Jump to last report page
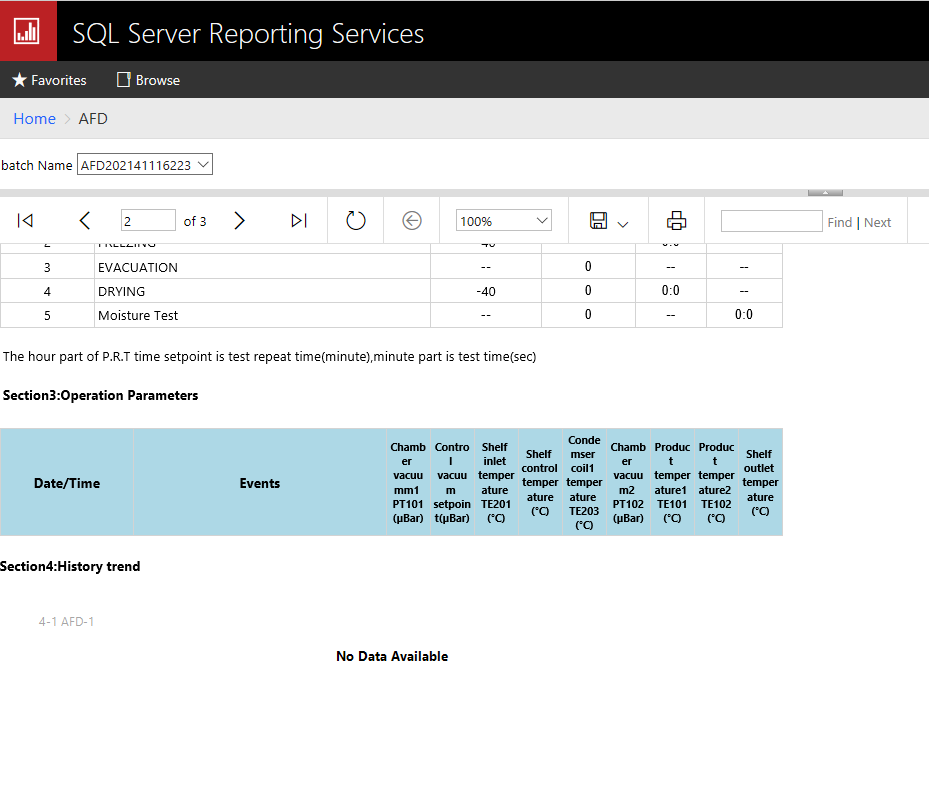The width and height of the screenshot is (929, 797). point(299,221)
